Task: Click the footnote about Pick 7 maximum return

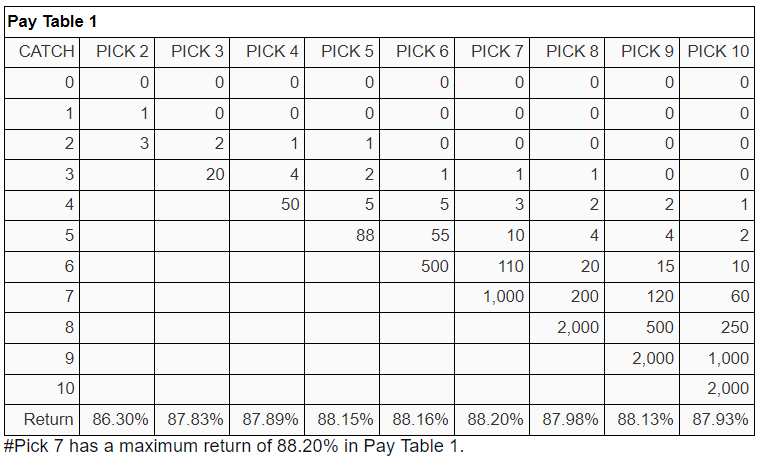Action: point(234,446)
